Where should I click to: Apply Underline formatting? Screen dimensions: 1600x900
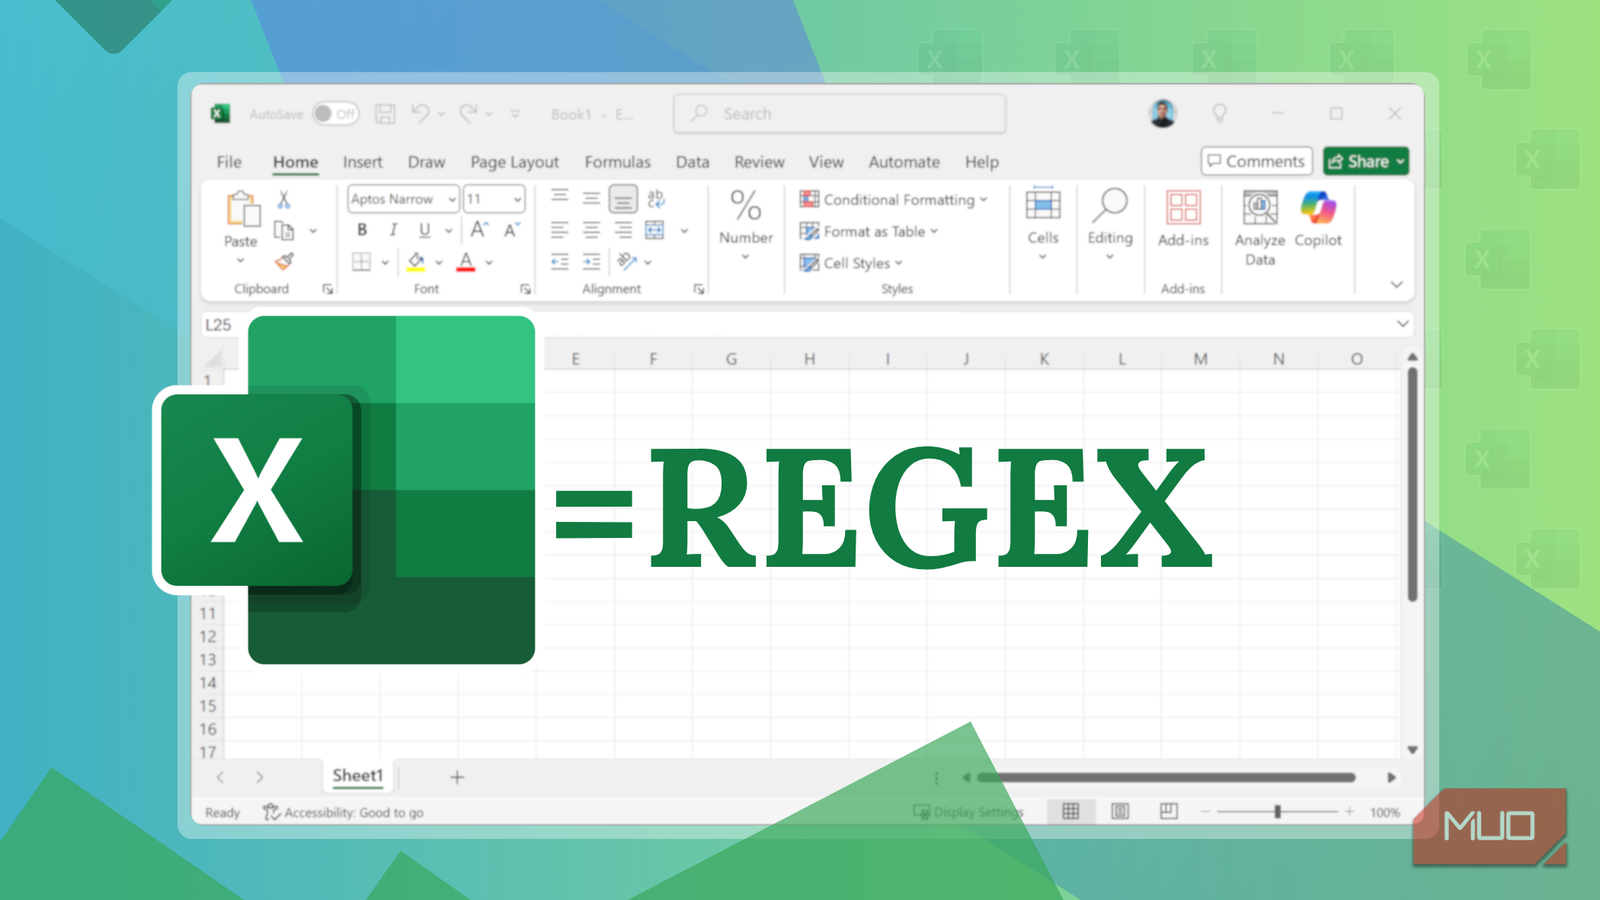coord(425,230)
